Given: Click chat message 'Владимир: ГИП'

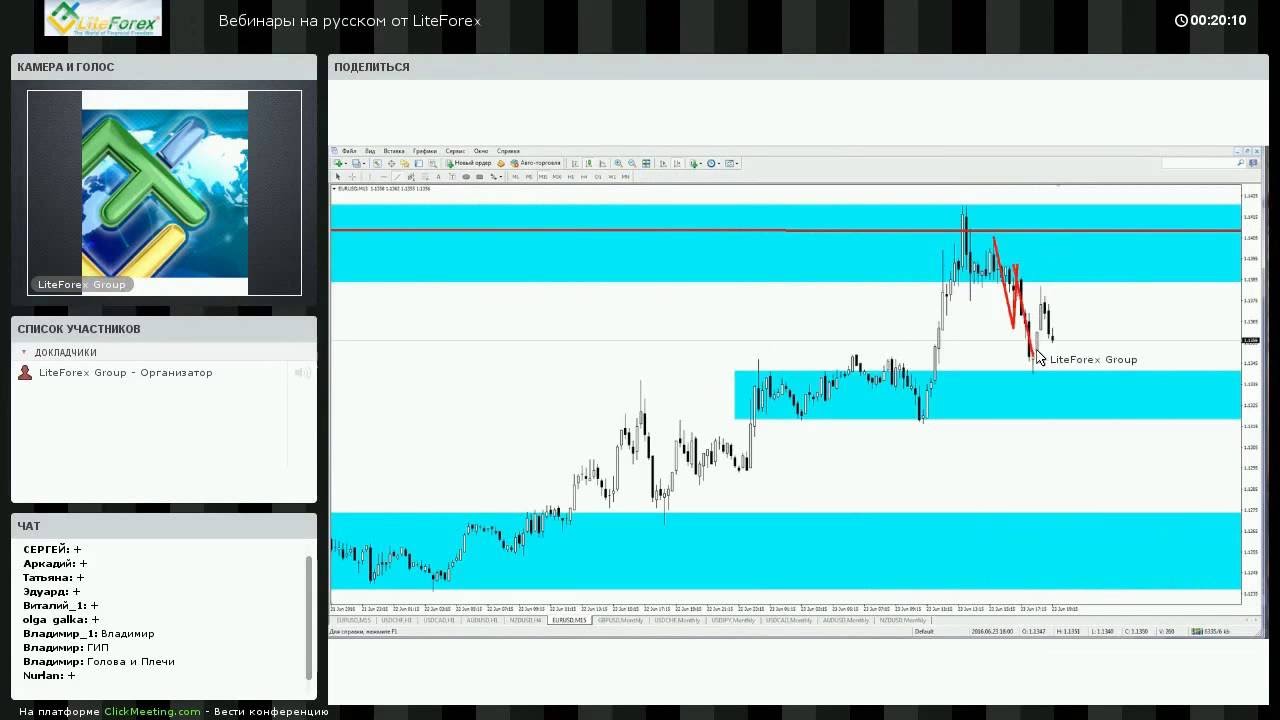Looking at the screenshot, I should (x=66, y=647).
